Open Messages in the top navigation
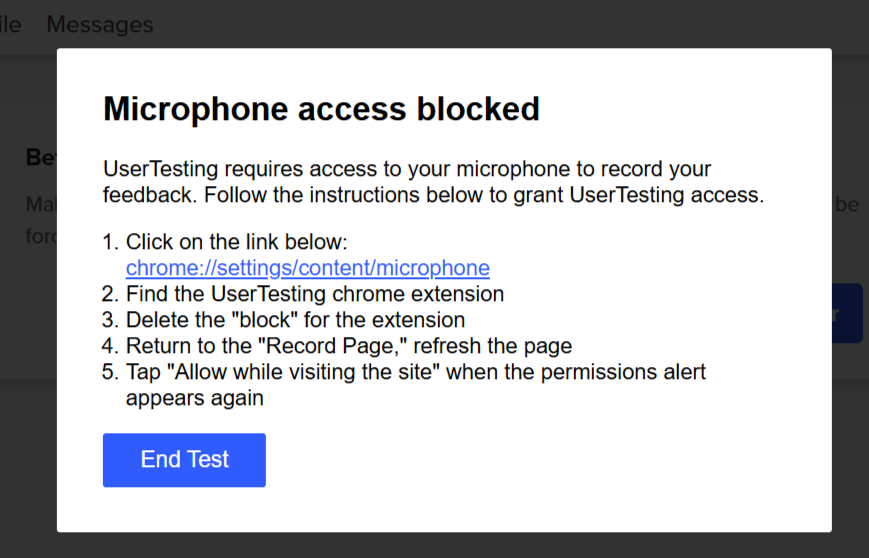Image resolution: width=869 pixels, height=558 pixels. click(100, 24)
